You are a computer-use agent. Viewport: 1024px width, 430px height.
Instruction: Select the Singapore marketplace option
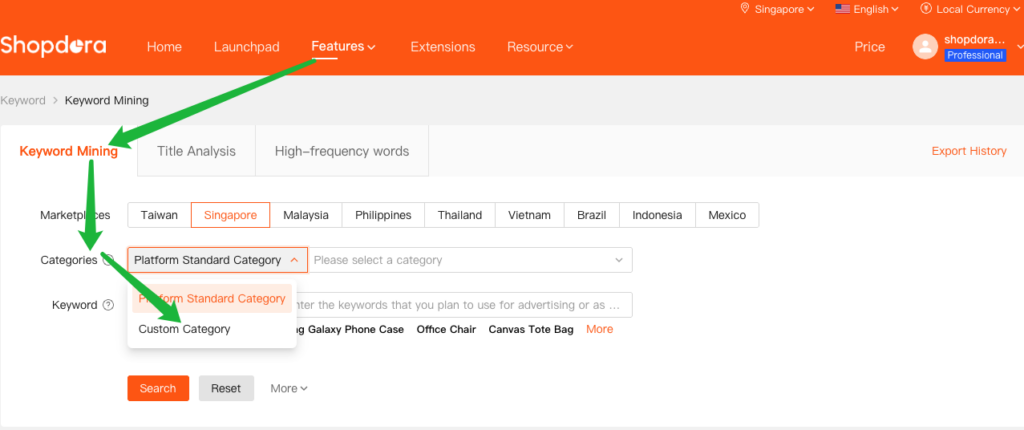point(230,215)
